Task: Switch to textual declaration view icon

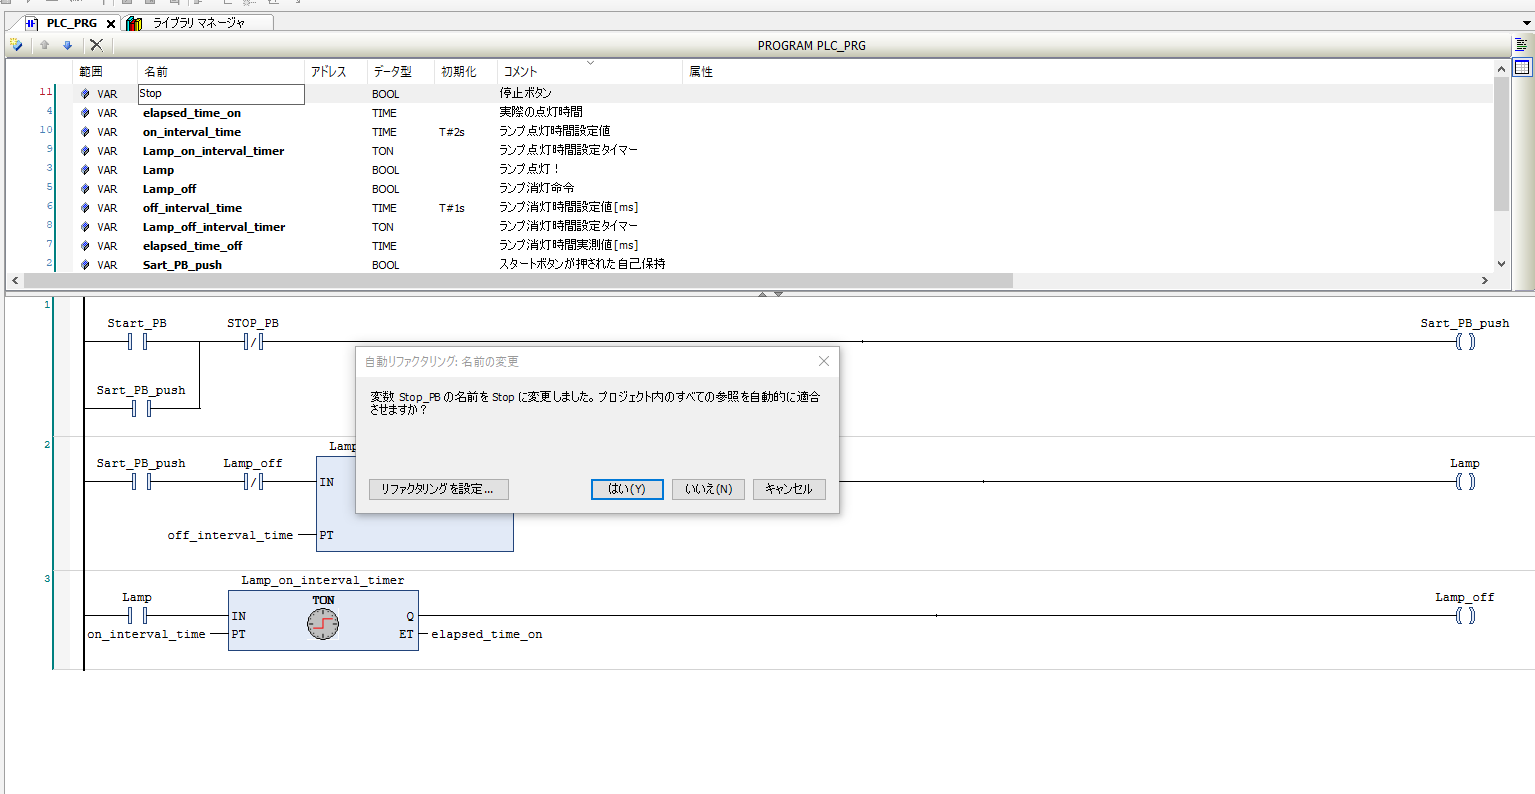Action: (x=1522, y=45)
